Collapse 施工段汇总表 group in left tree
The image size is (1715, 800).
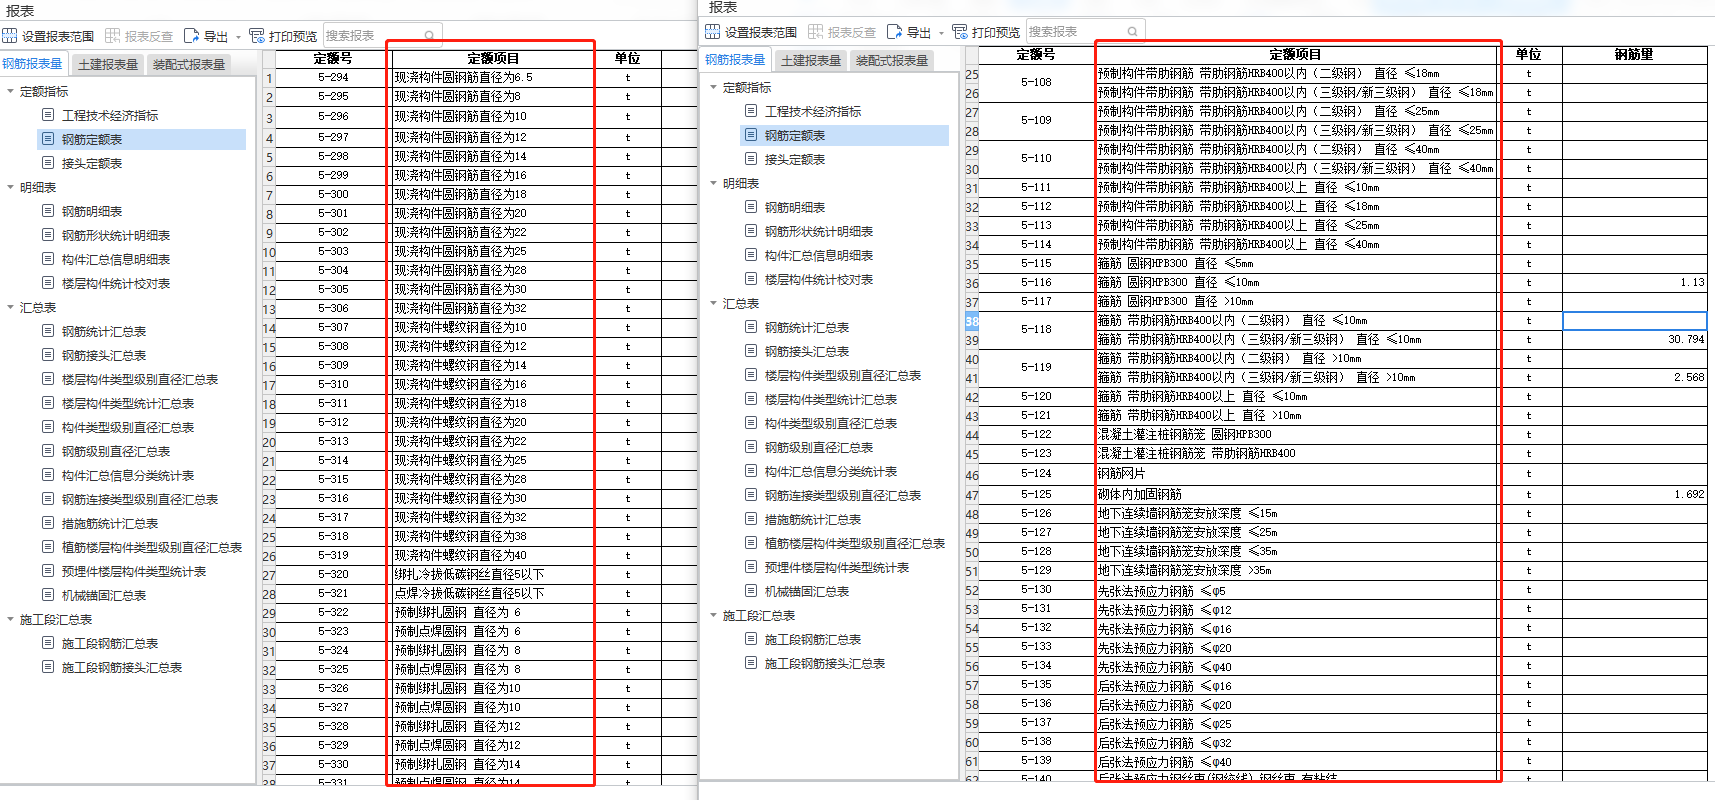pyautogui.click(x=11, y=619)
